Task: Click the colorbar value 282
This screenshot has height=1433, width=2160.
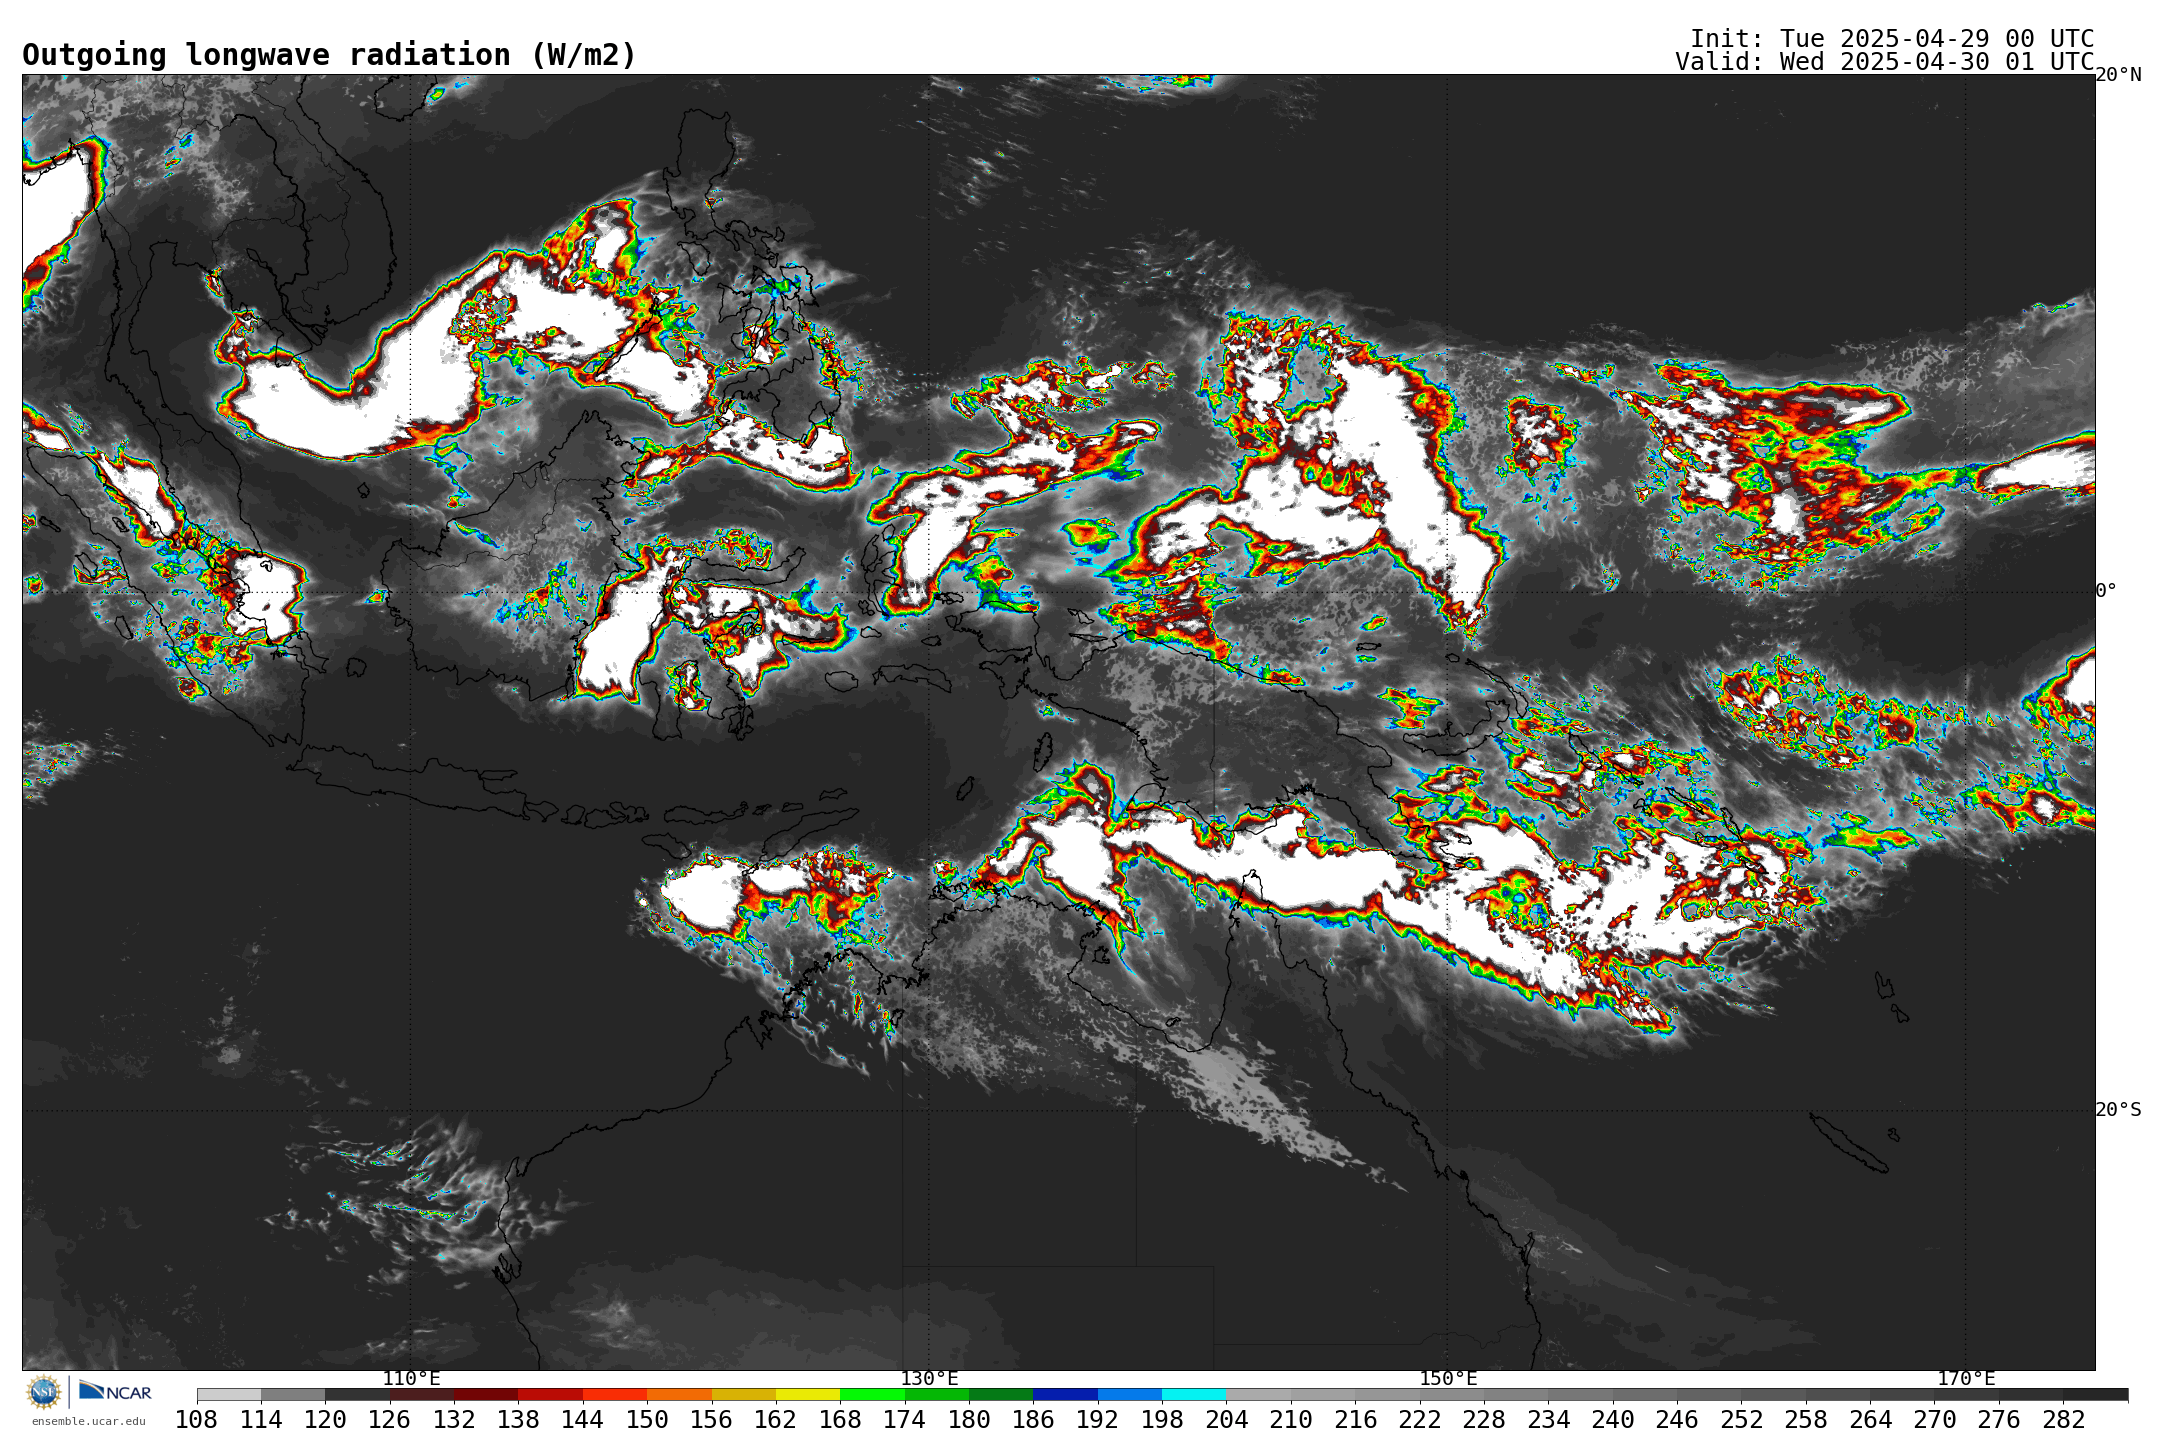Action: [x=2063, y=1419]
